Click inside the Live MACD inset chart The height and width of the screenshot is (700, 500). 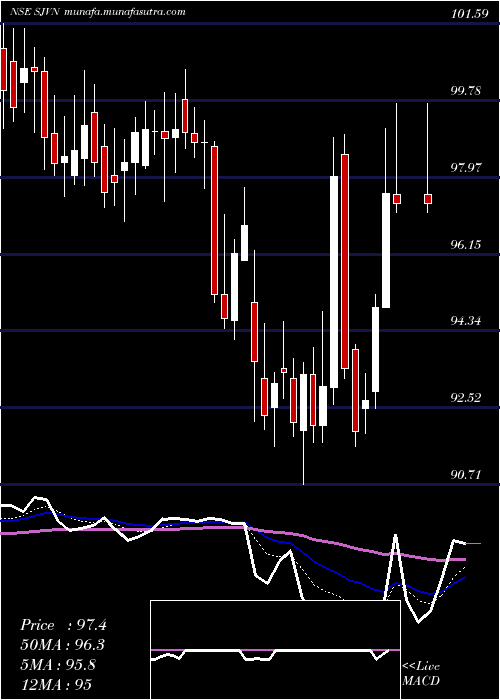(x=275, y=650)
